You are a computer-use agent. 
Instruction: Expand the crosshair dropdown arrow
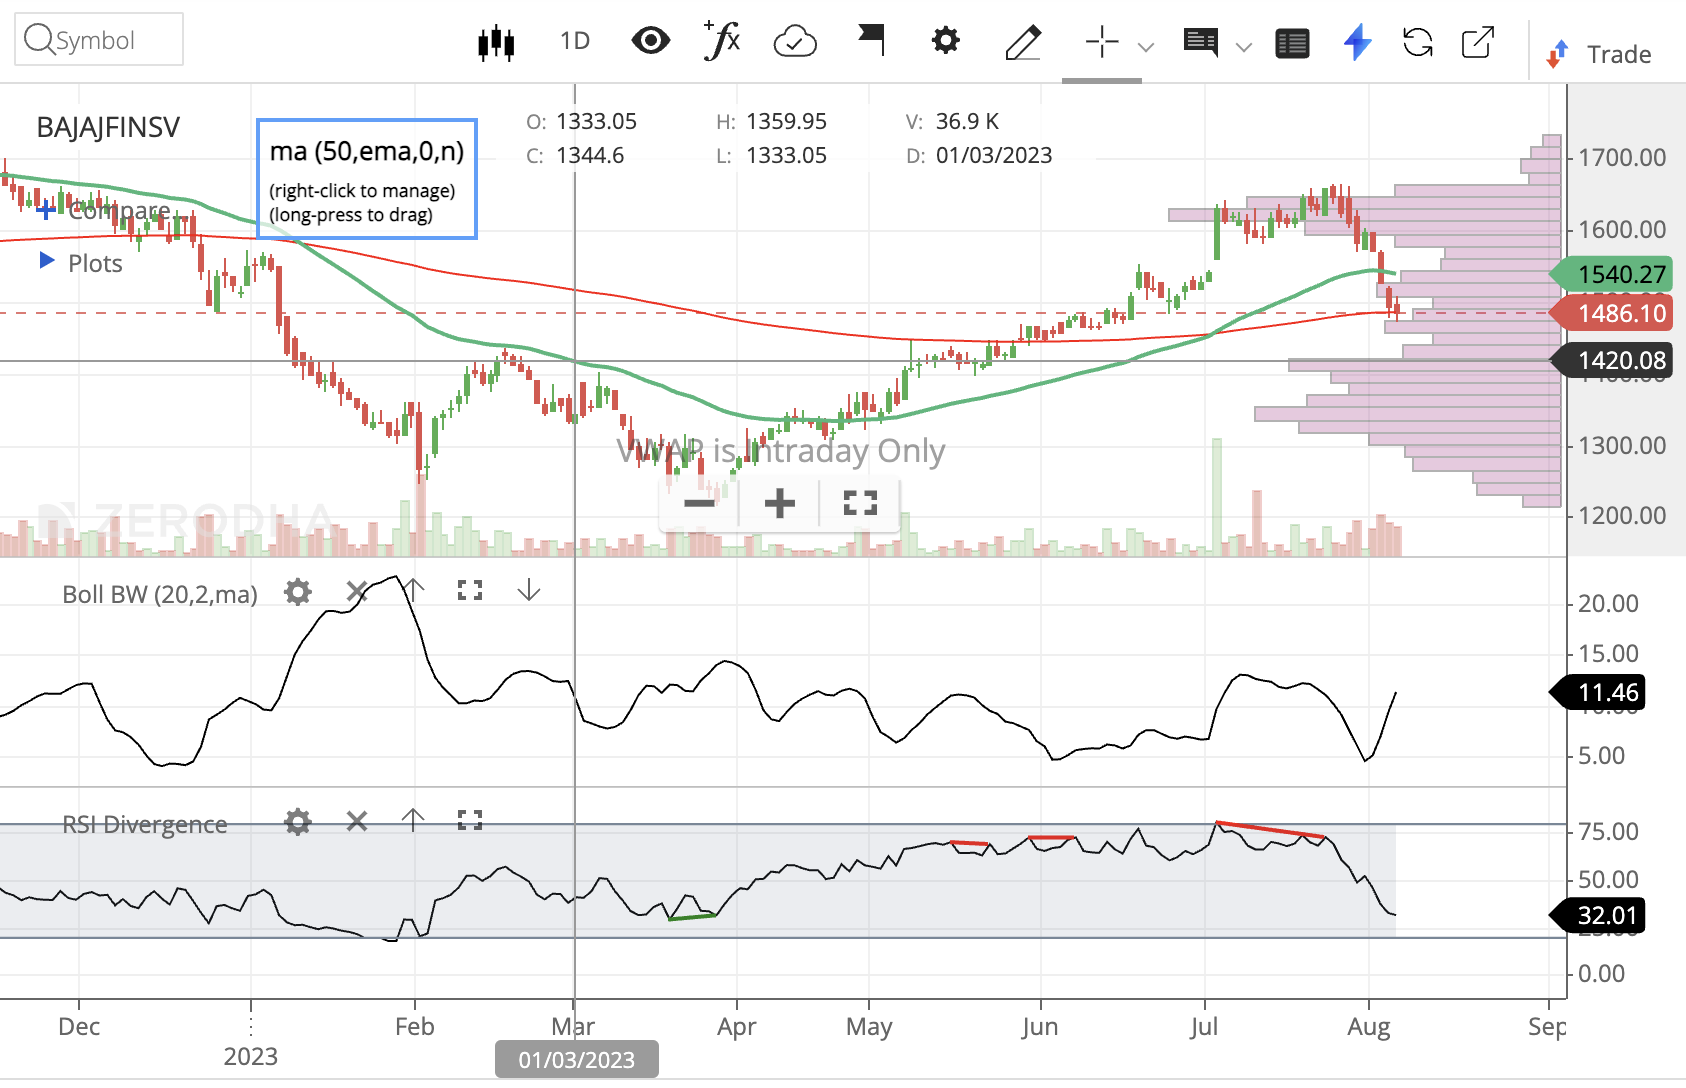1146,46
